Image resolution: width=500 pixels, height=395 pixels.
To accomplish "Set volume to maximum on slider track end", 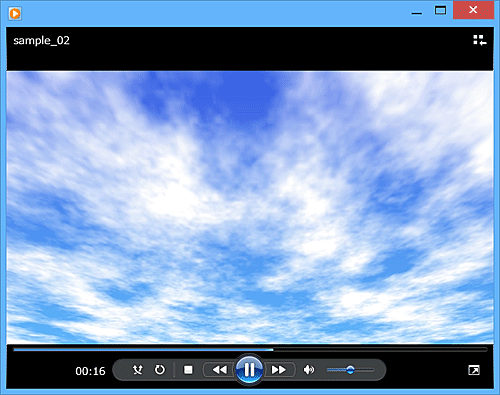I will pos(373,370).
